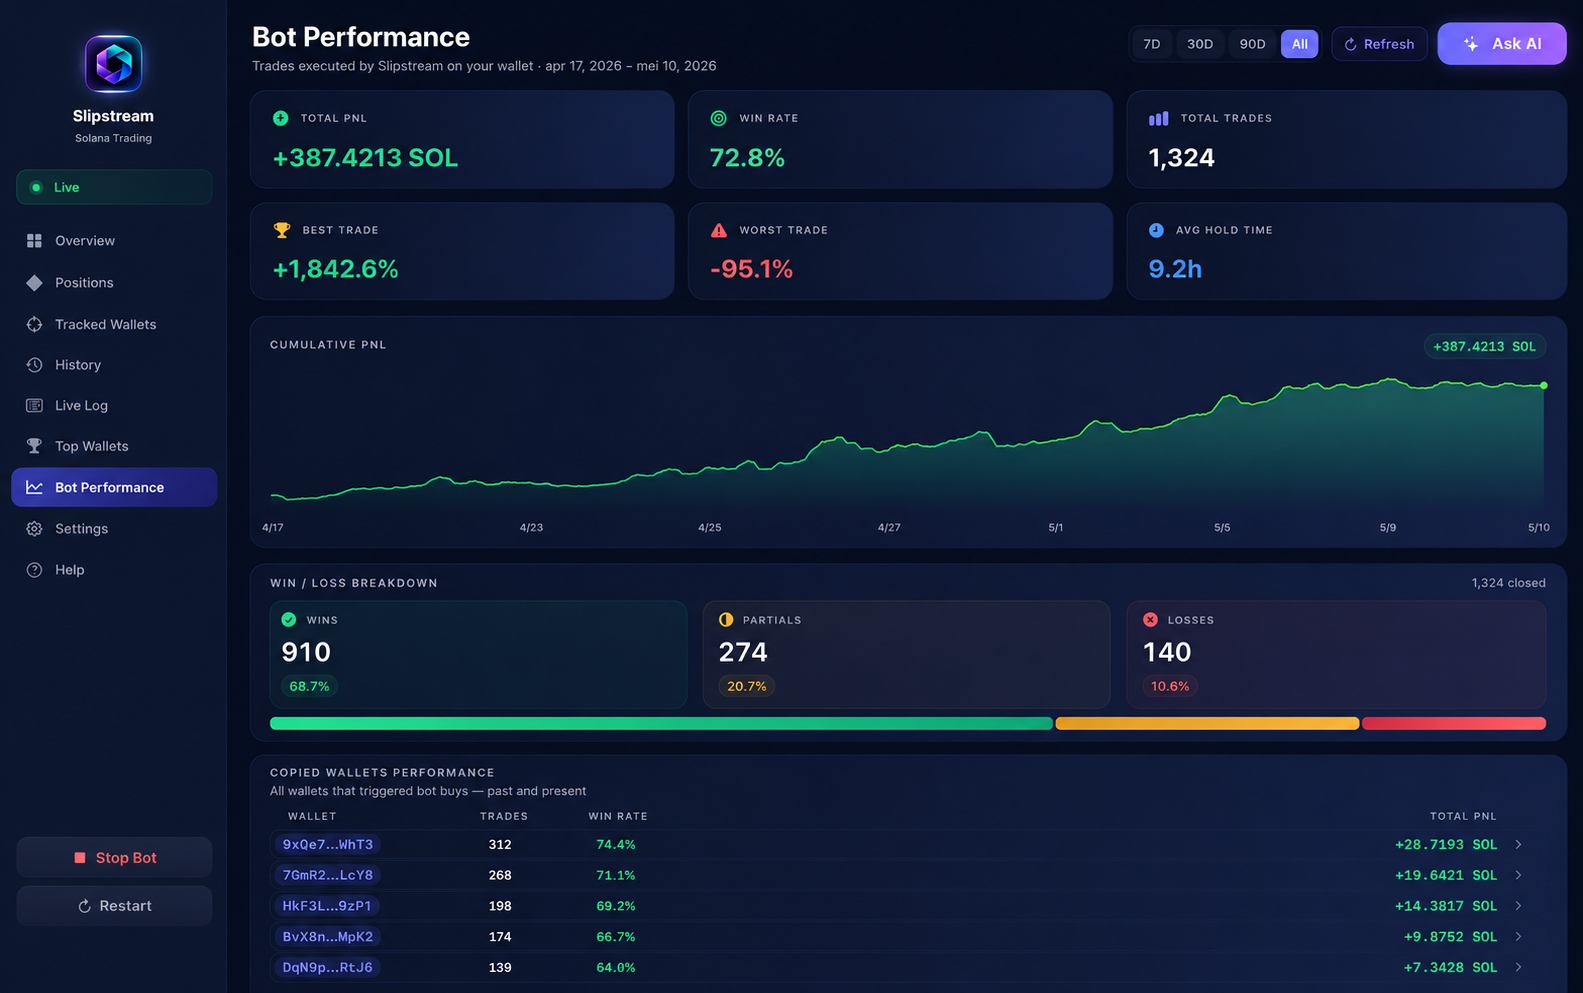Viewport: 1583px width, 993px height.
Task: Click the Slipstream logo icon
Action: 113,64
